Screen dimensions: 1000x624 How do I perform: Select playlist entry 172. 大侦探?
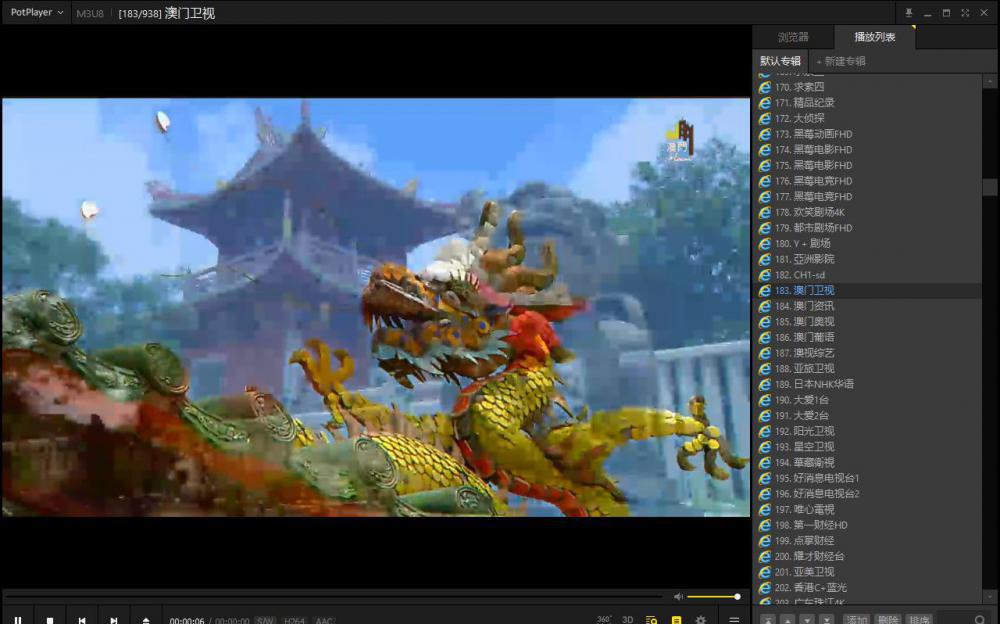(869, 118)
